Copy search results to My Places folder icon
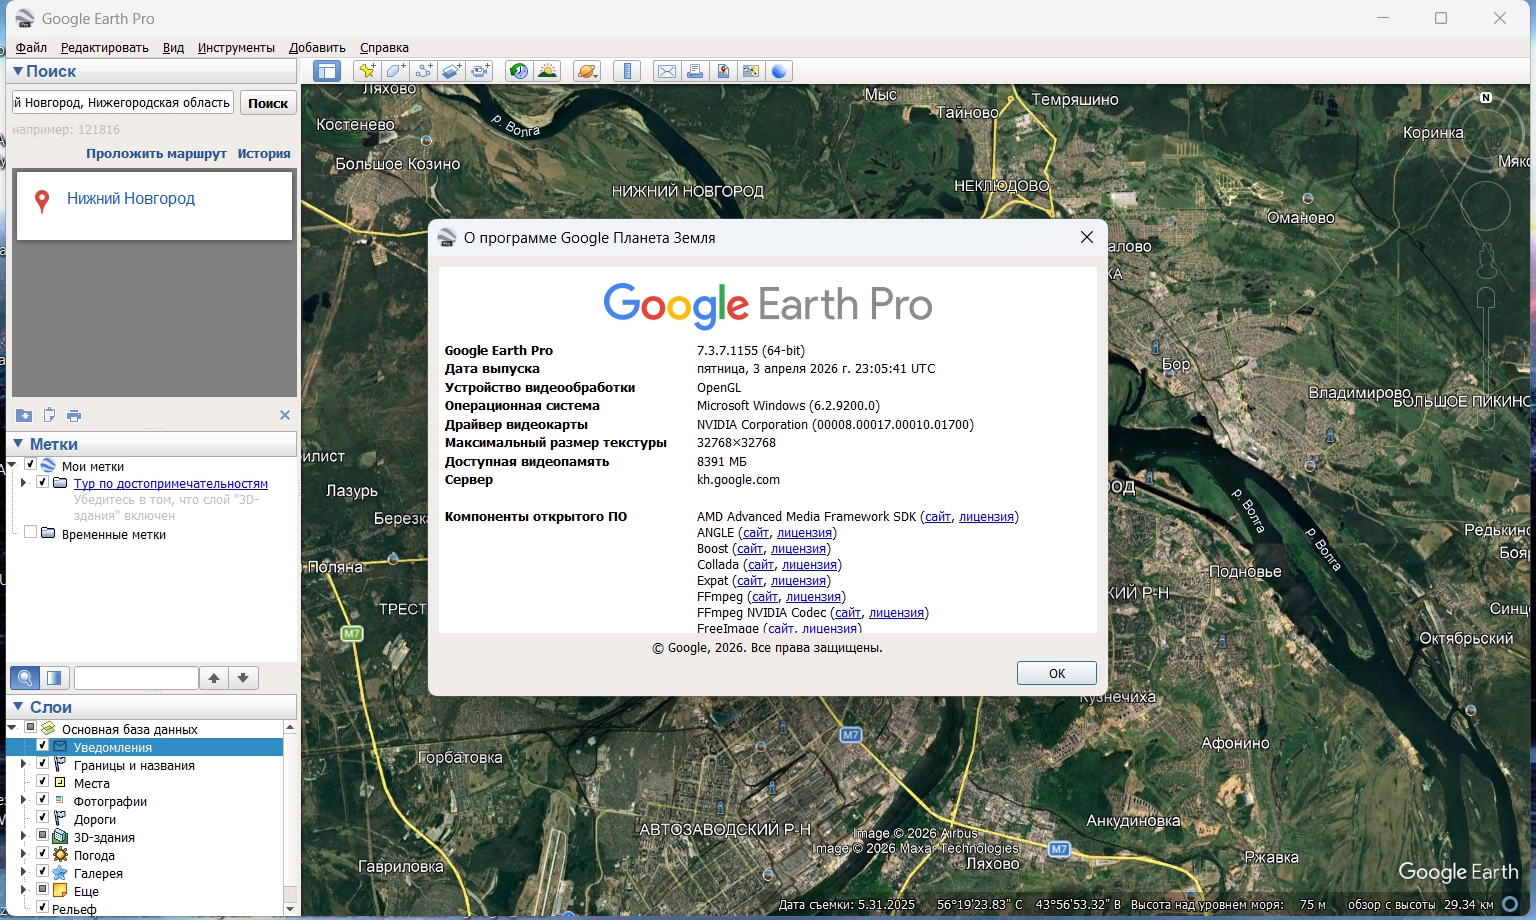The height and width of the screenshot is (920, 1536). [24, 415]
